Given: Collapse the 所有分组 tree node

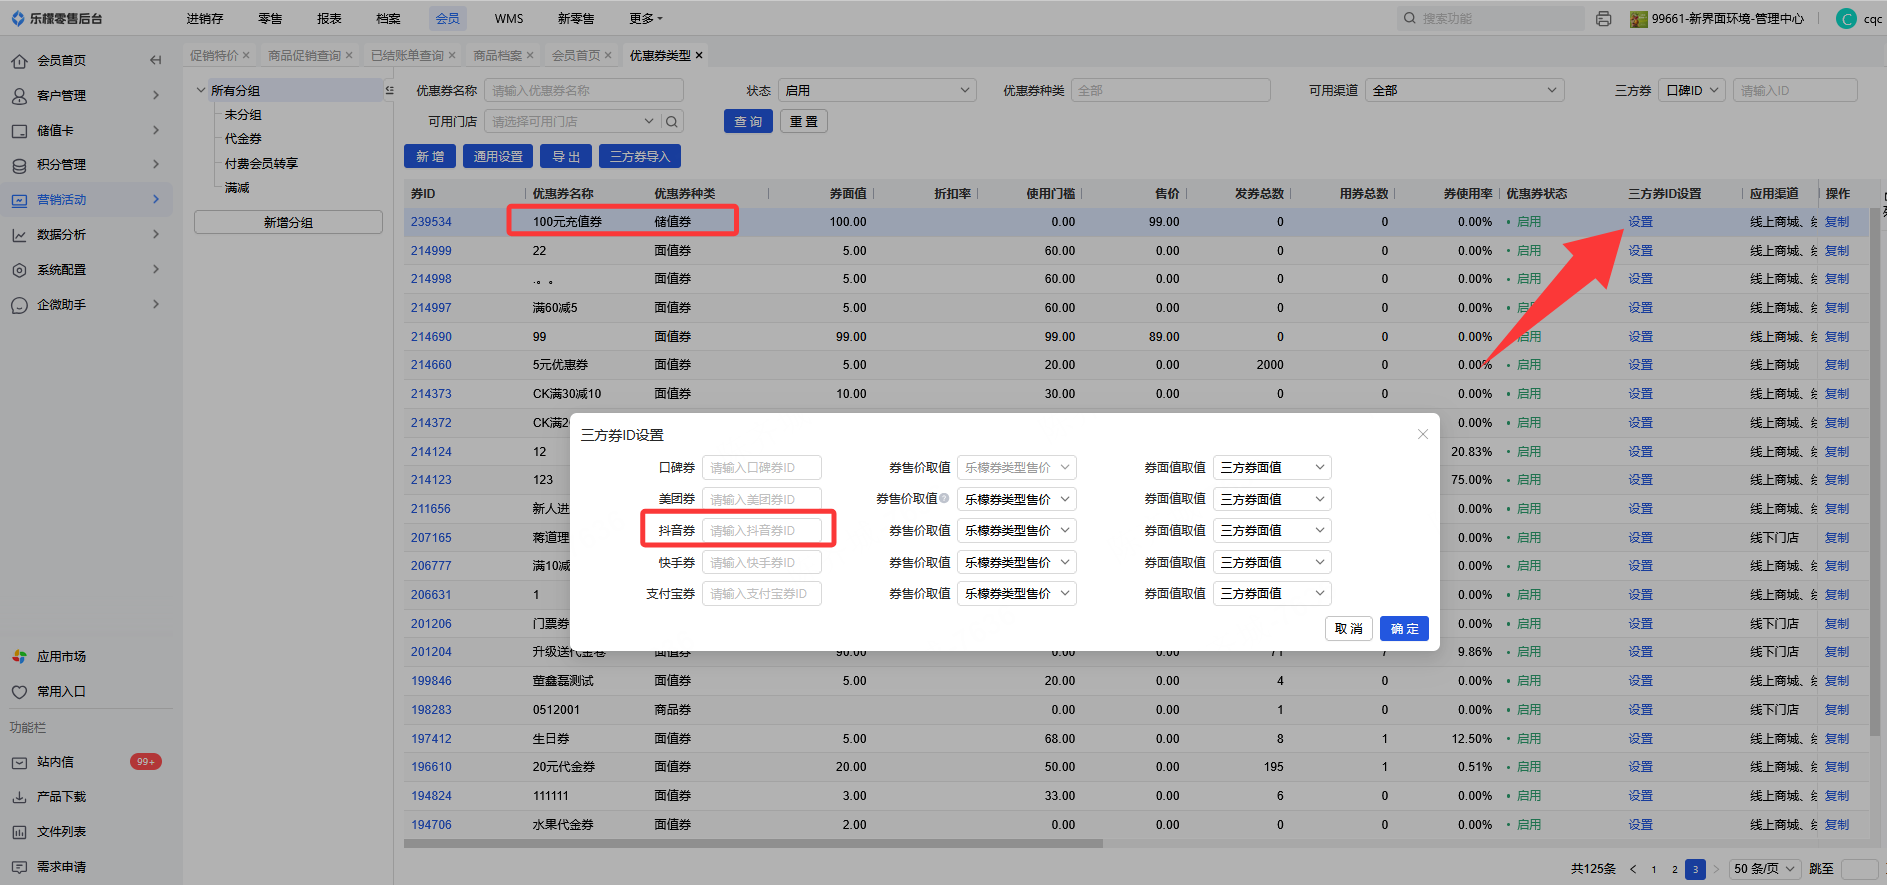Looking at the screenshot, I should pos(201,90).
